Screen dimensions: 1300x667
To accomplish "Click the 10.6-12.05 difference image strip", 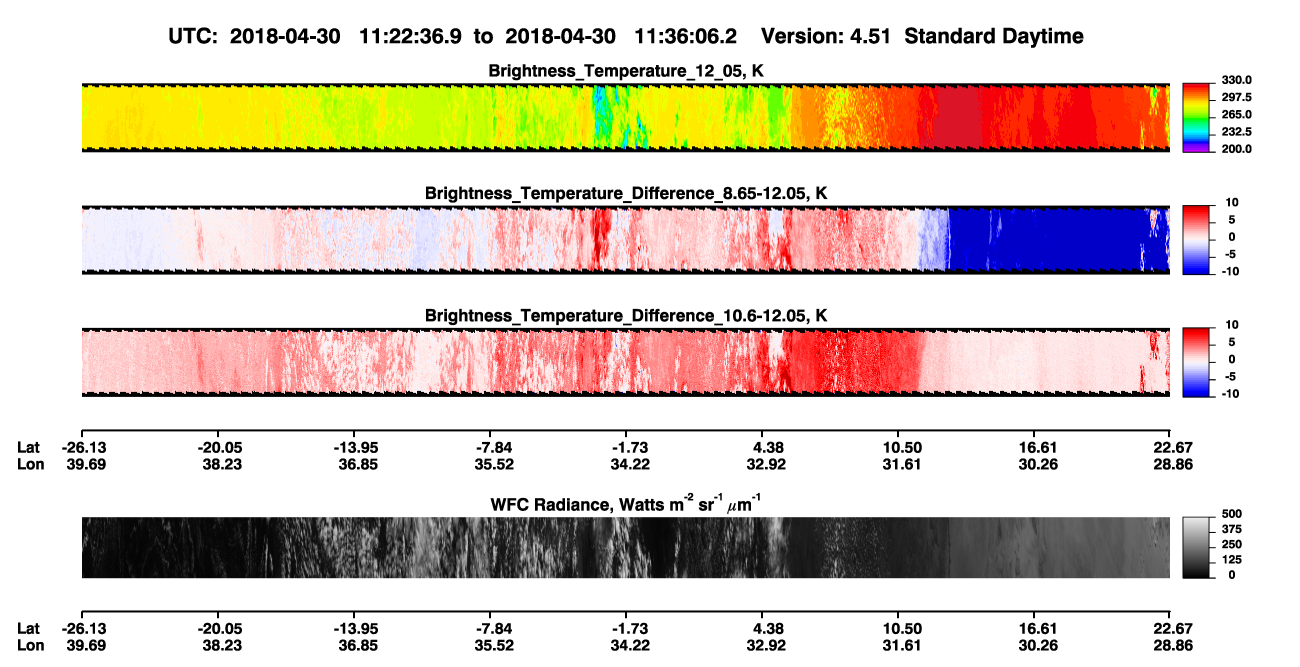I will click(625, 361).
